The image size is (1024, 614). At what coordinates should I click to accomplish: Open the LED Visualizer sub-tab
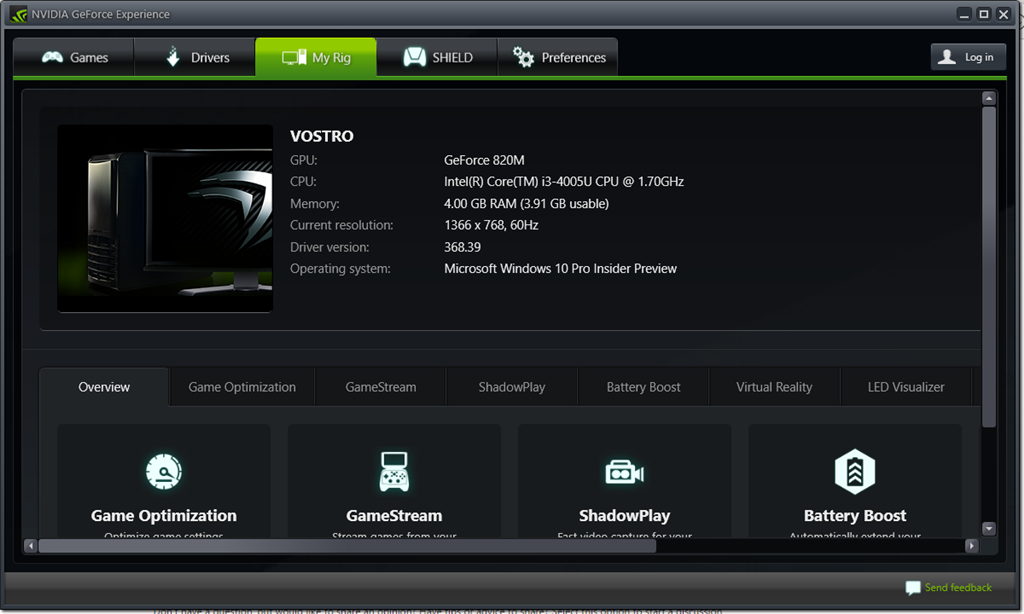[x=906, y=387]
